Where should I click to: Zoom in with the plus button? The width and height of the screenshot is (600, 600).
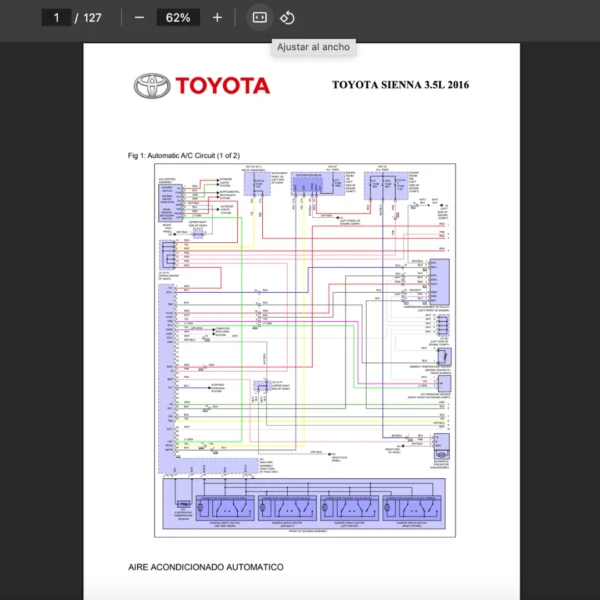217,18
